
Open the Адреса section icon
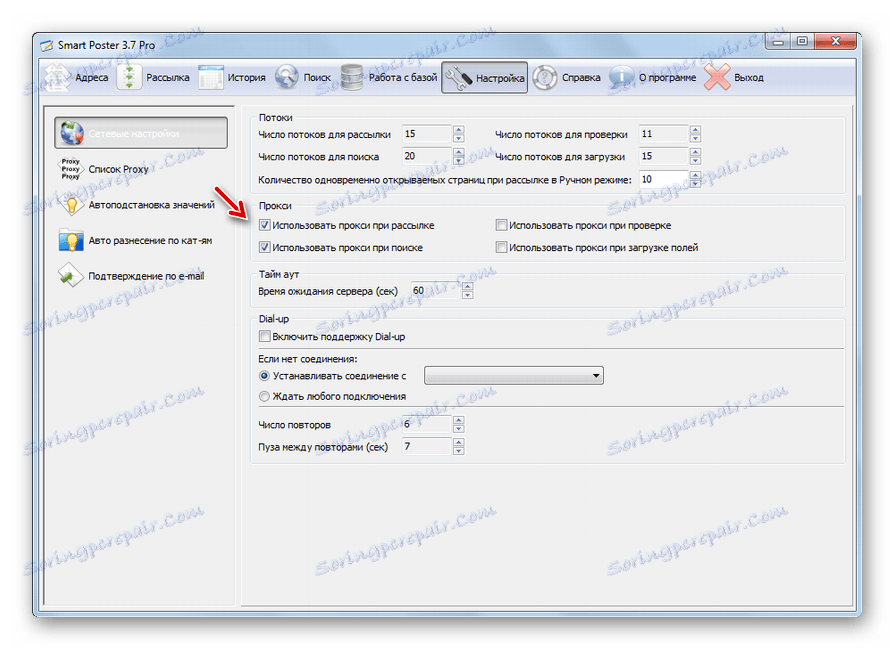tap(57, 77)
